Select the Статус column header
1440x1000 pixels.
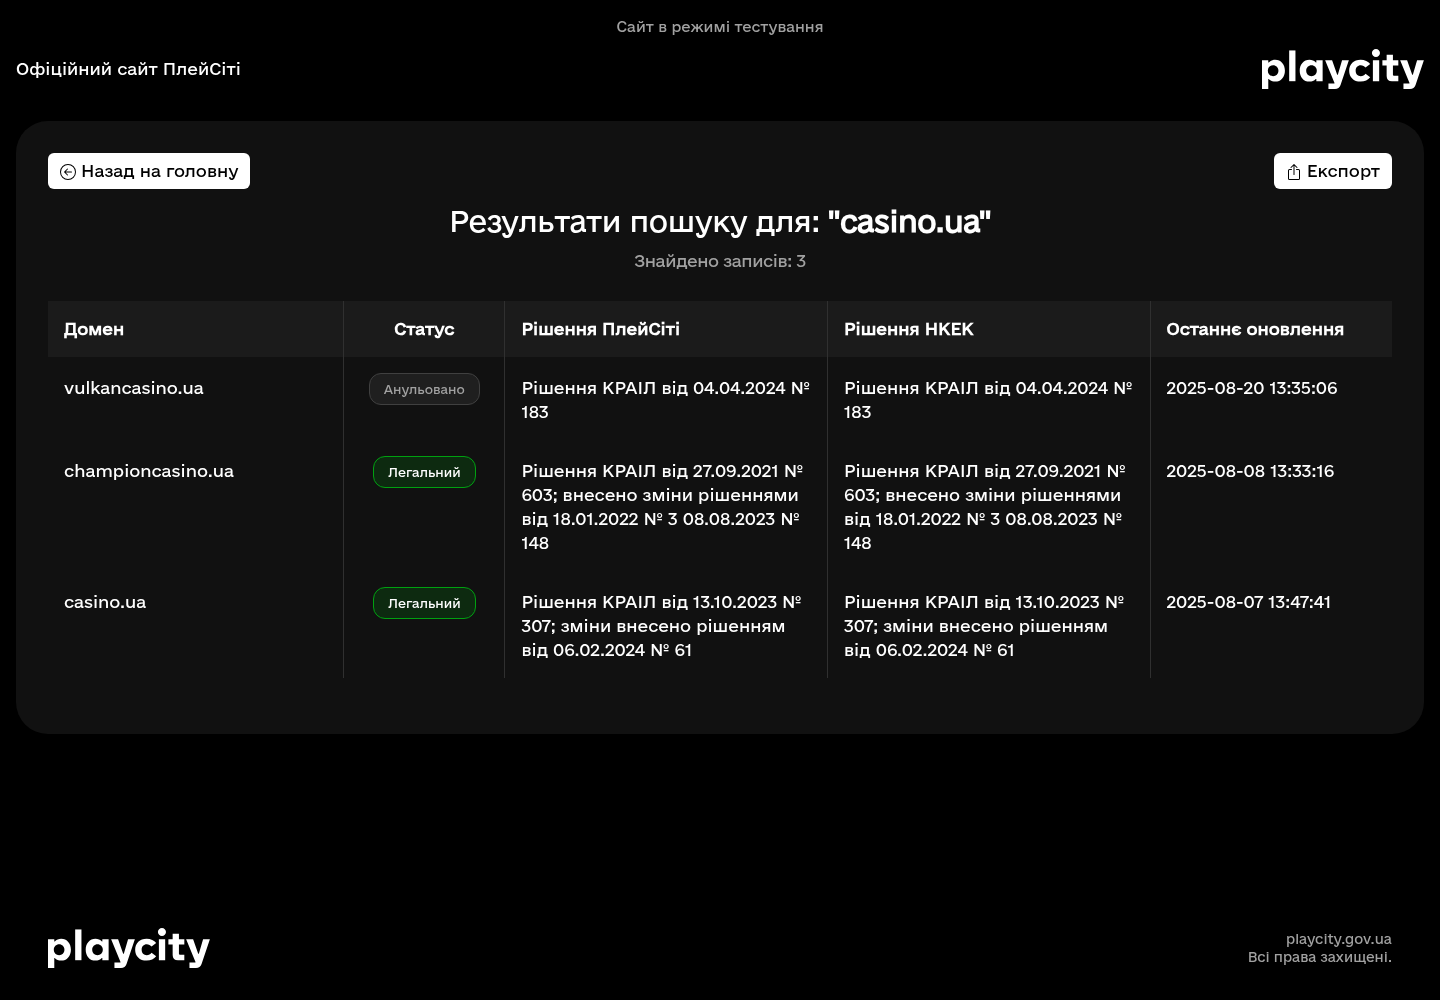point(424,329)
